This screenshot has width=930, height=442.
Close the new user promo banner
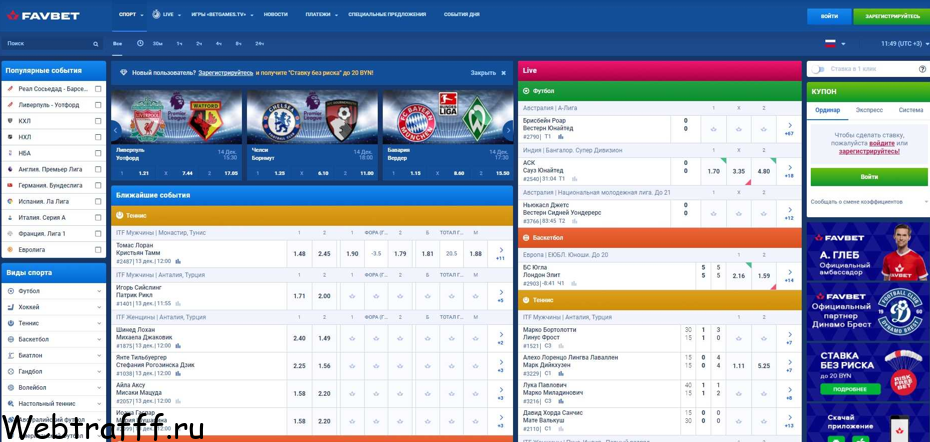[x=504, y=73]
